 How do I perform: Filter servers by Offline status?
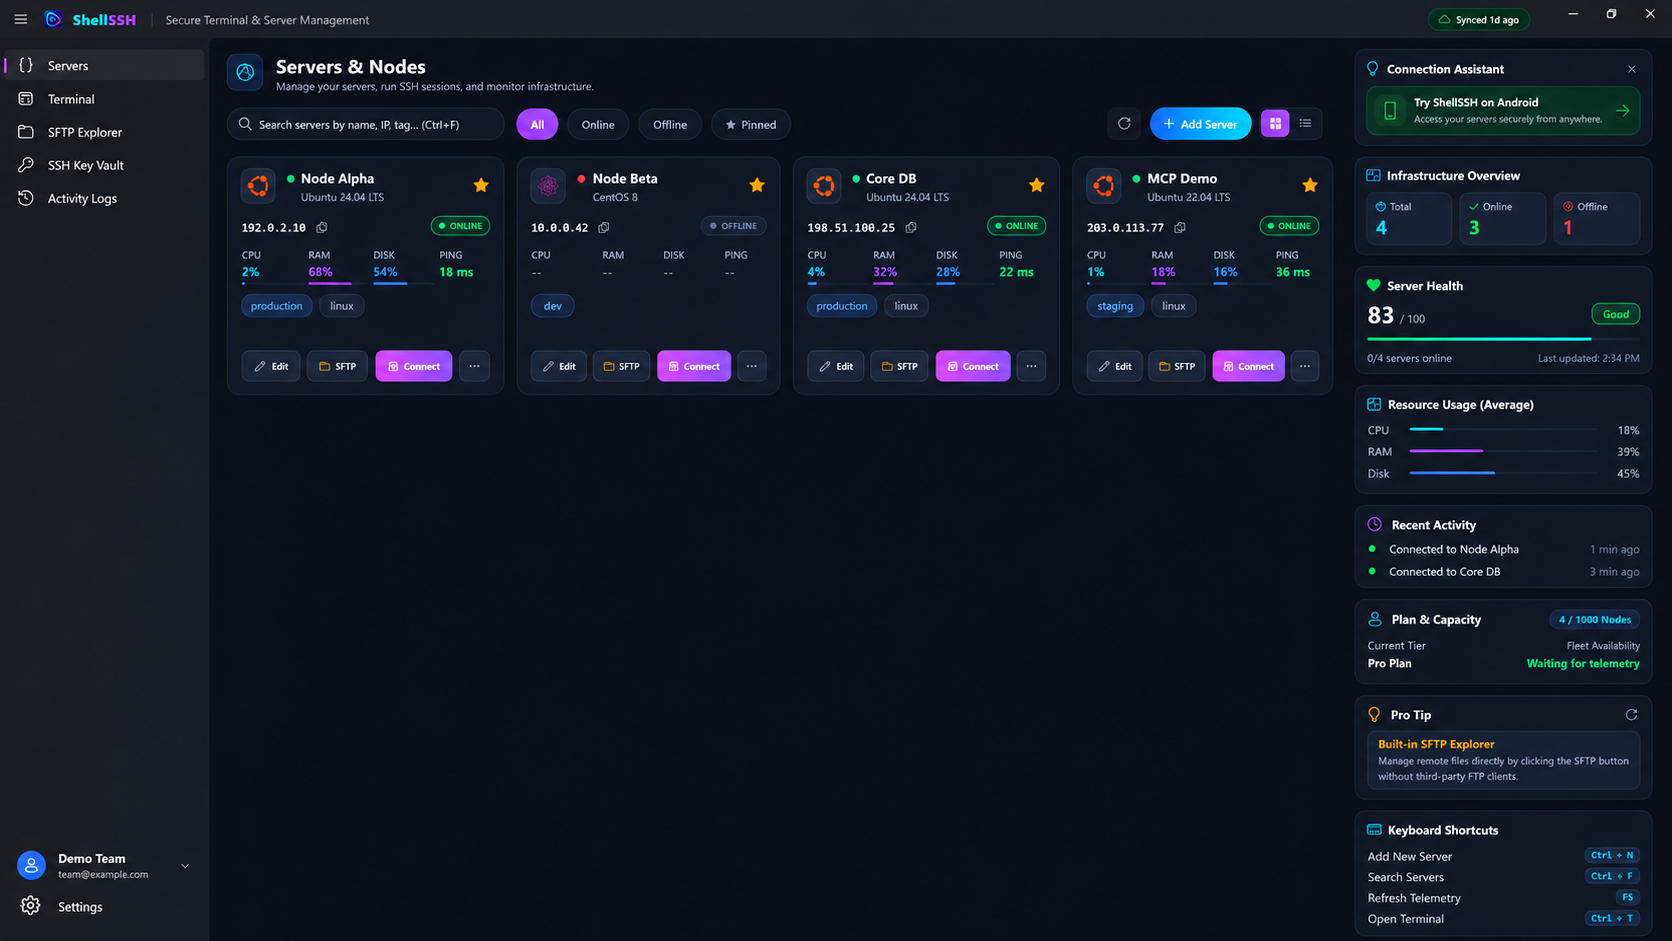coord(670,124)
